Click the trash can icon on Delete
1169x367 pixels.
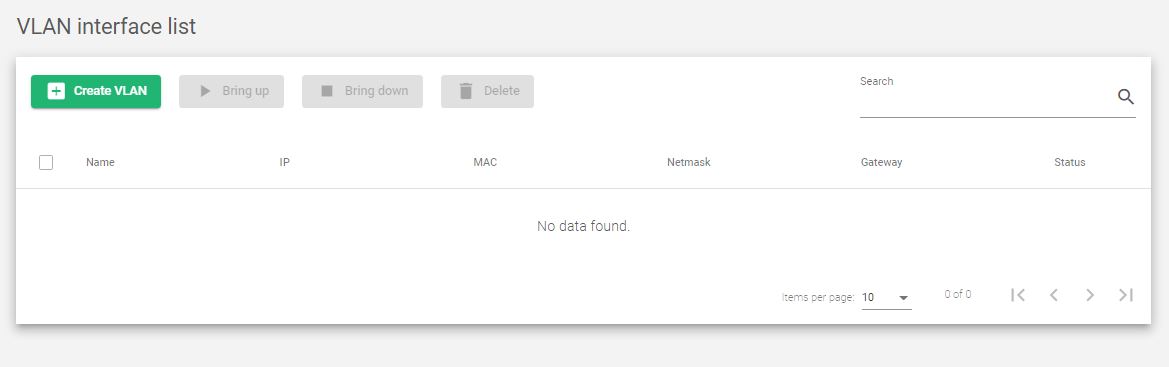pyautogui.click(x=466, y=91)
